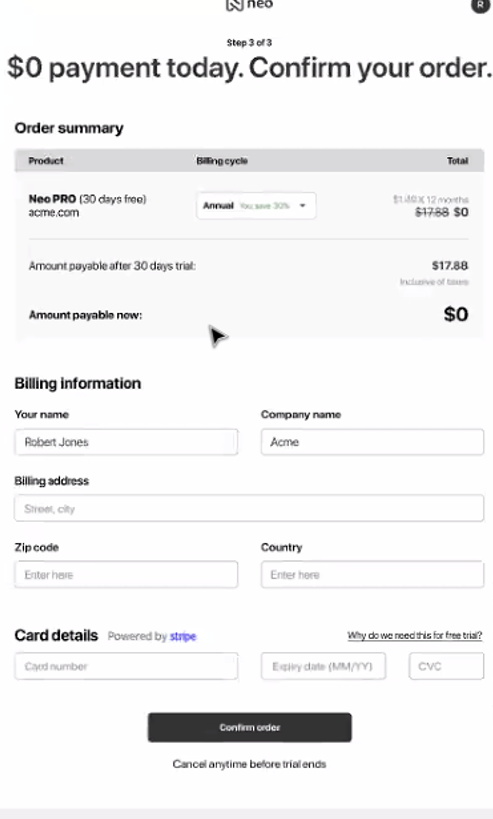Screen dimensions: 493x819
Task: Focus the Zip code field
Action: tap(126, 575)
